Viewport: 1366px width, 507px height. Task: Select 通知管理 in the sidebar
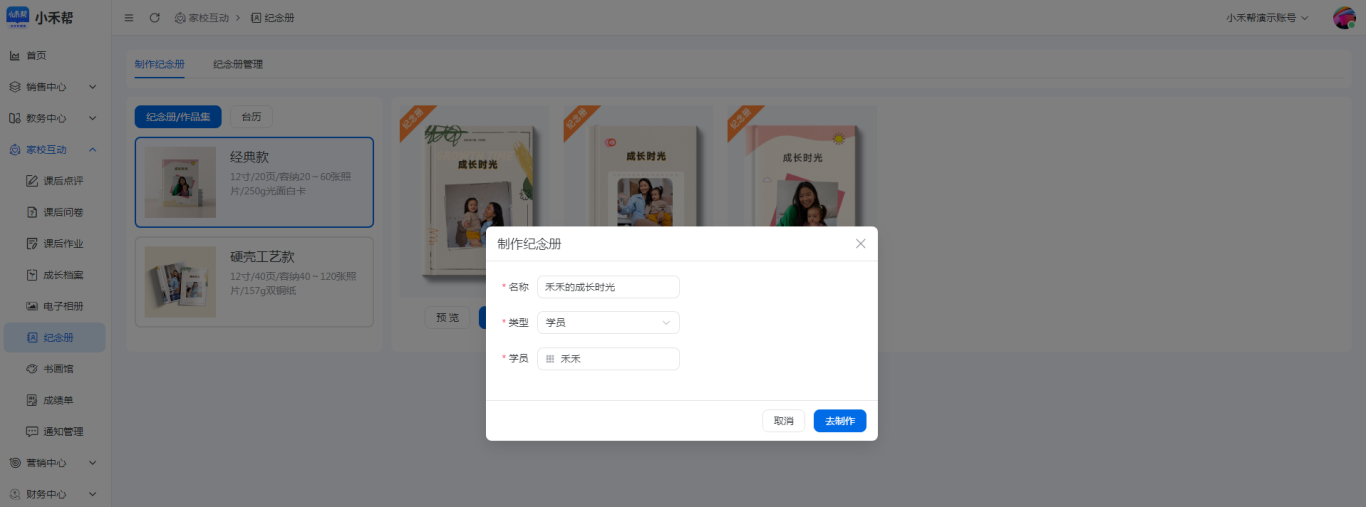coord(62,432)
